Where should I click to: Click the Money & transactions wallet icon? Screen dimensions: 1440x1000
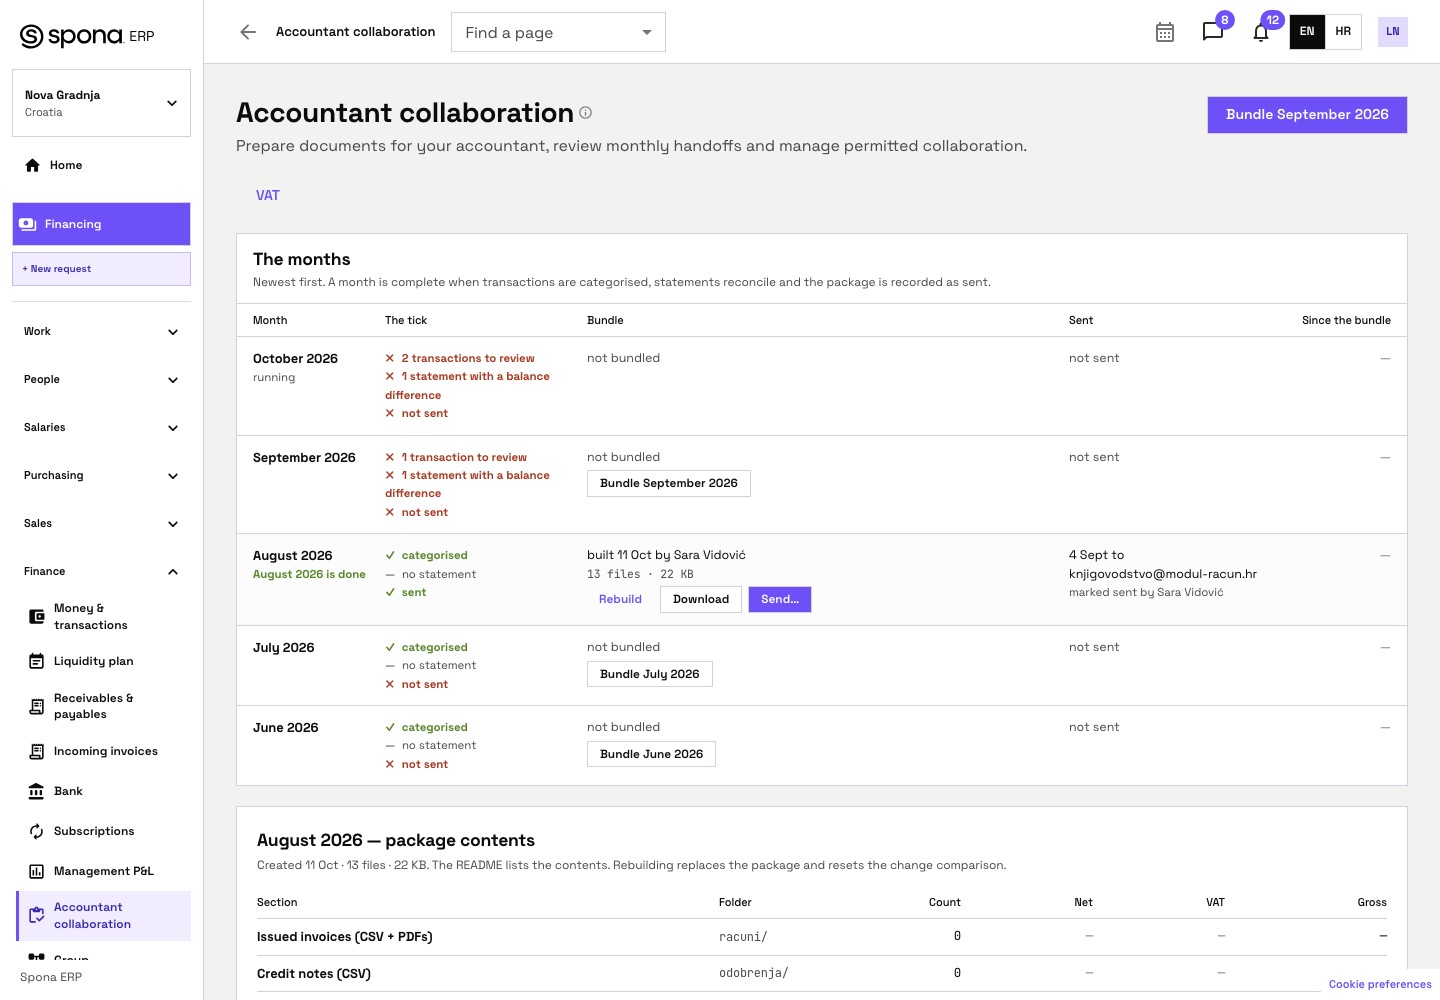click(36, 616)
